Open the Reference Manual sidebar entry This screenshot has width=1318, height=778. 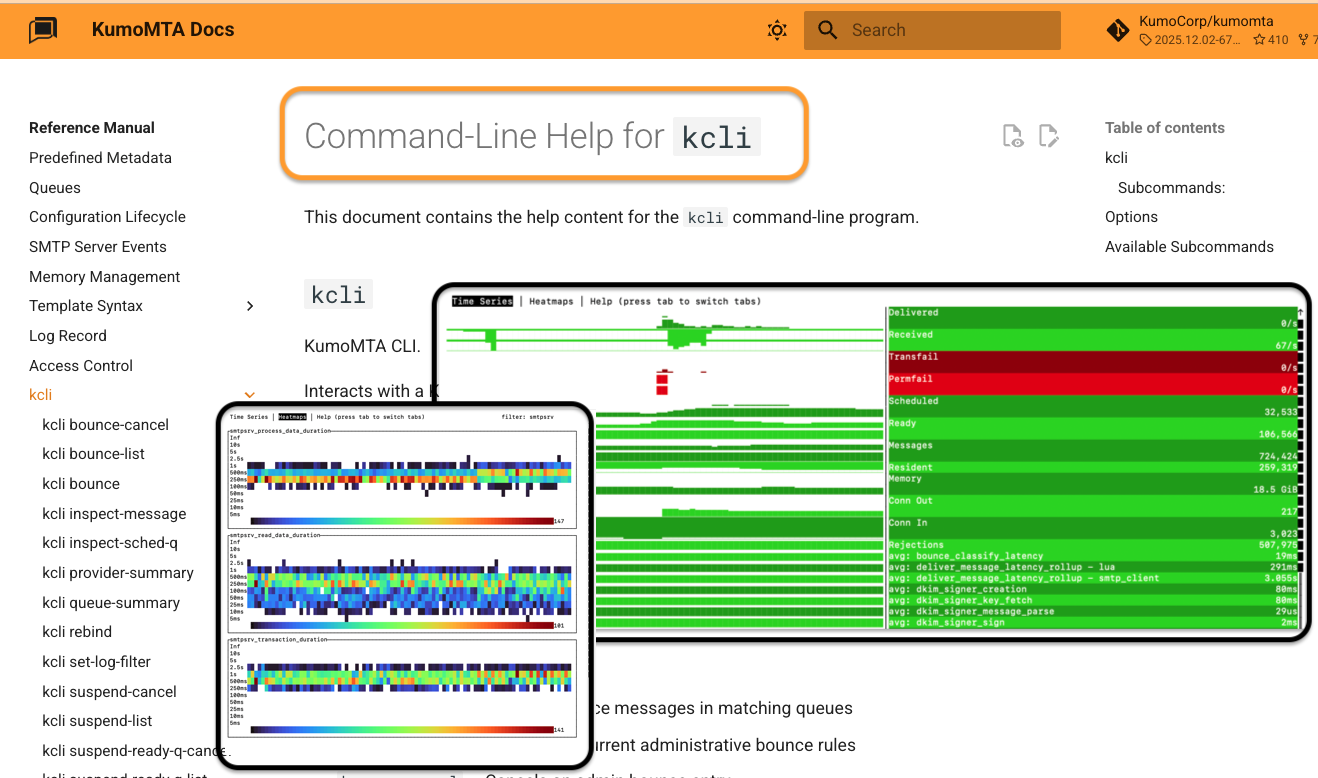(x=91, y=127)
